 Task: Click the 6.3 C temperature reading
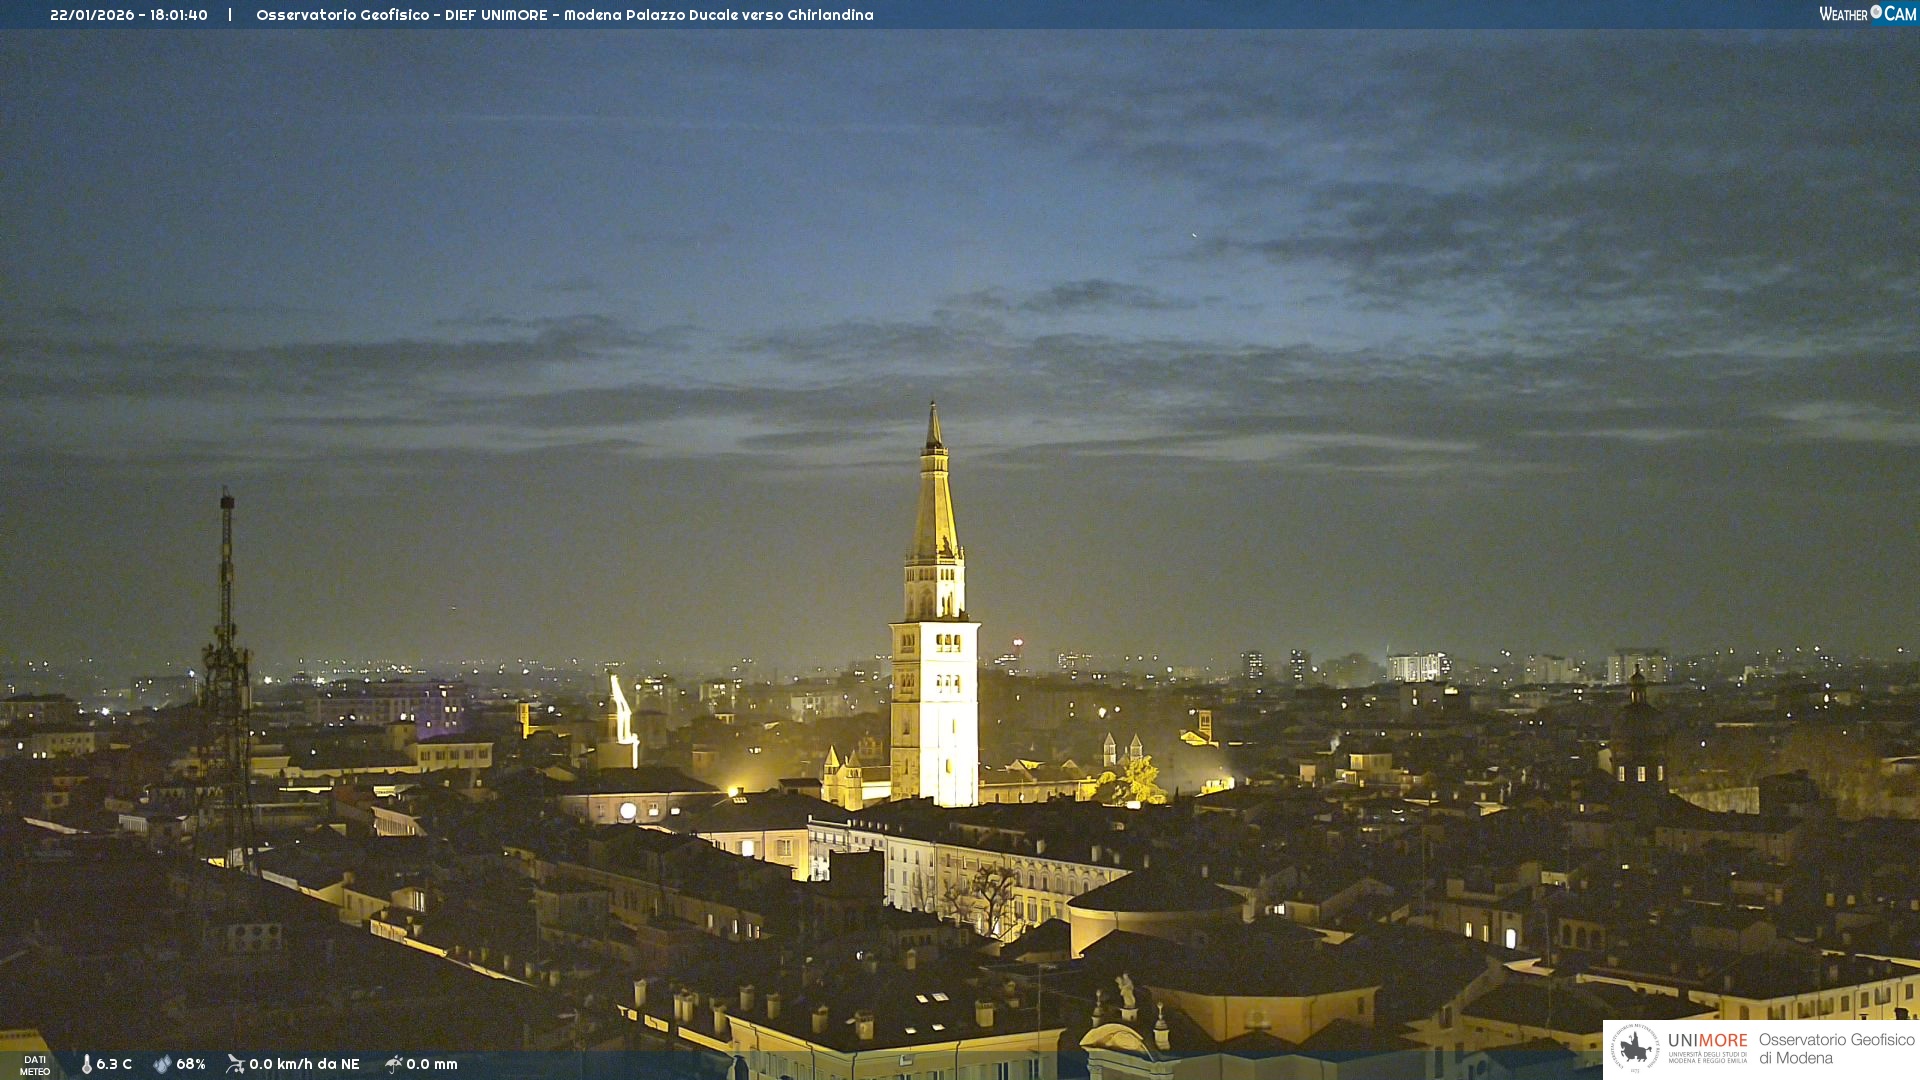pos(114,1064)
